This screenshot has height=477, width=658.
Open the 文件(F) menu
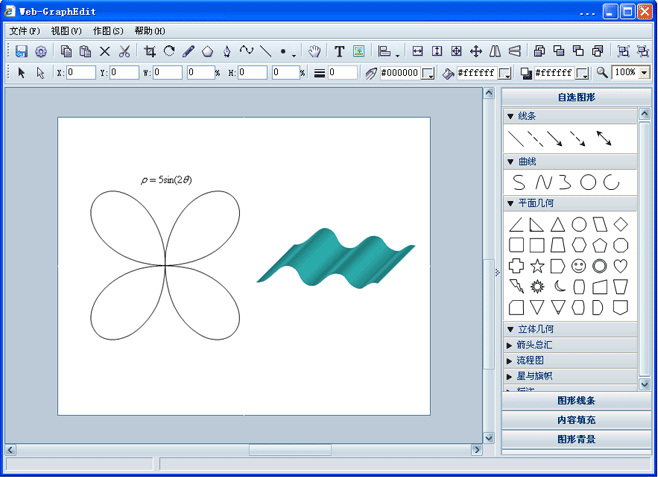point(24,31)
